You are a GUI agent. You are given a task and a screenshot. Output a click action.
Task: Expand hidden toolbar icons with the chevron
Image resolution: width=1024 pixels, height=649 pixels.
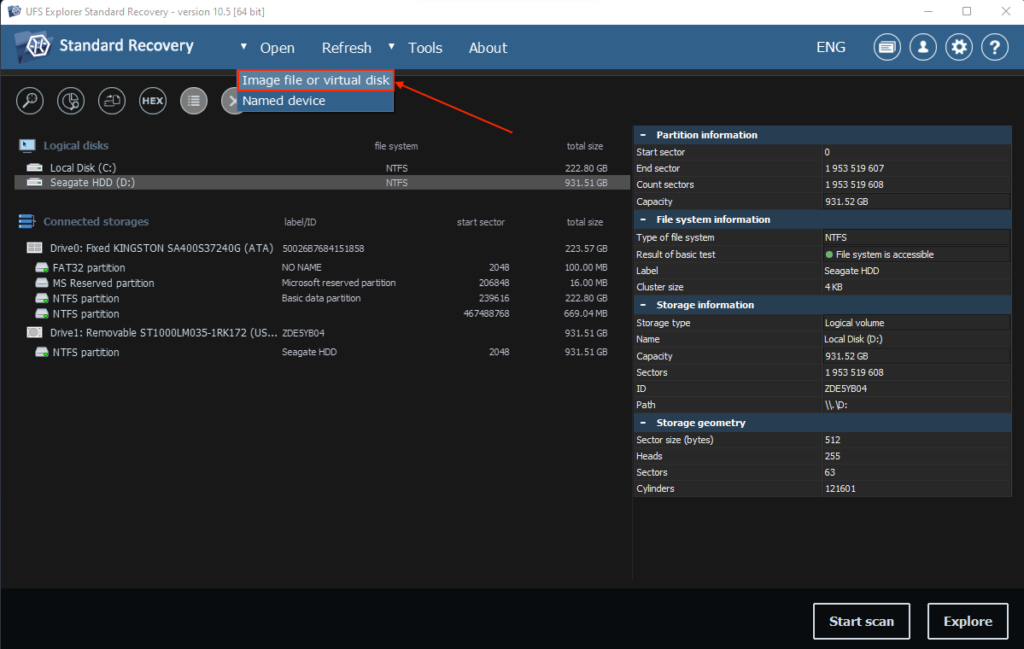233,101
